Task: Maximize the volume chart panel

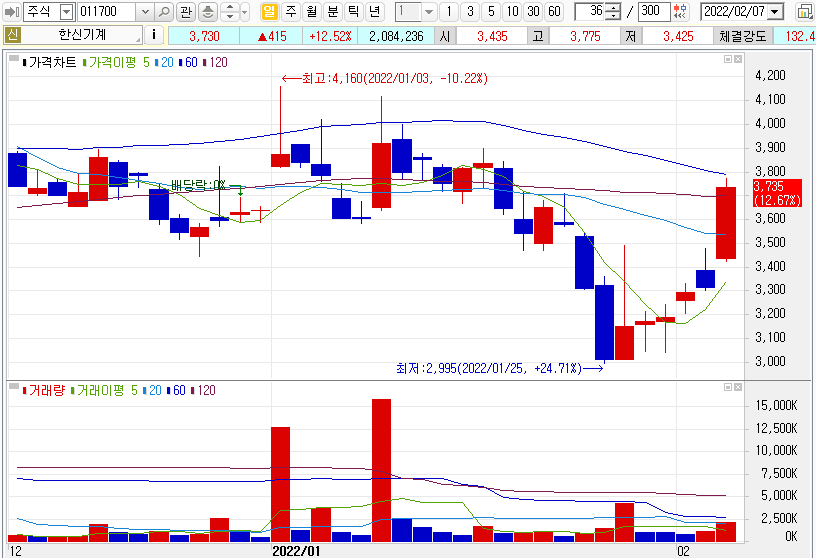Action: (x=728, y=387)
